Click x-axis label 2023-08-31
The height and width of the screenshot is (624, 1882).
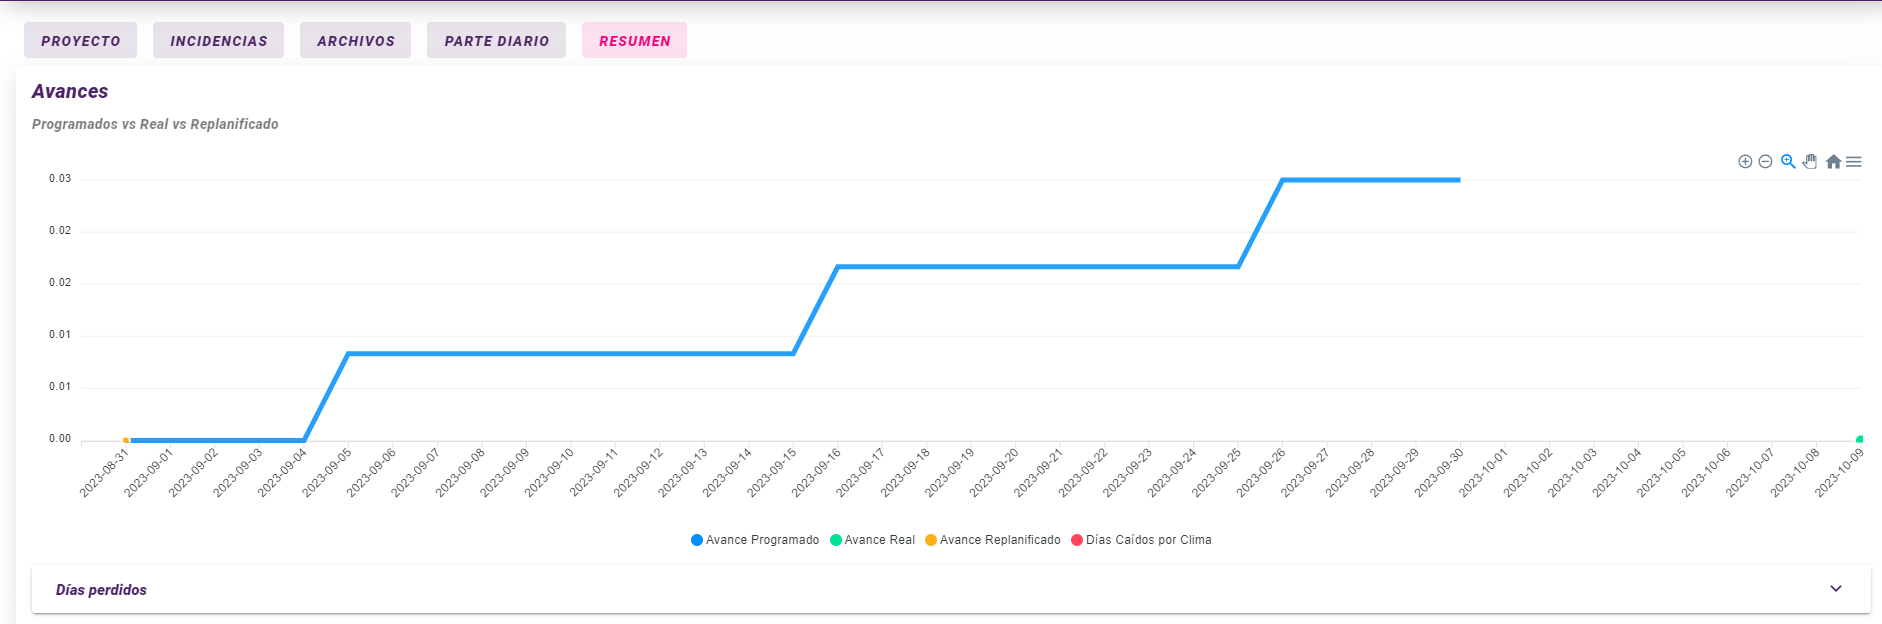tap(105, 472)
